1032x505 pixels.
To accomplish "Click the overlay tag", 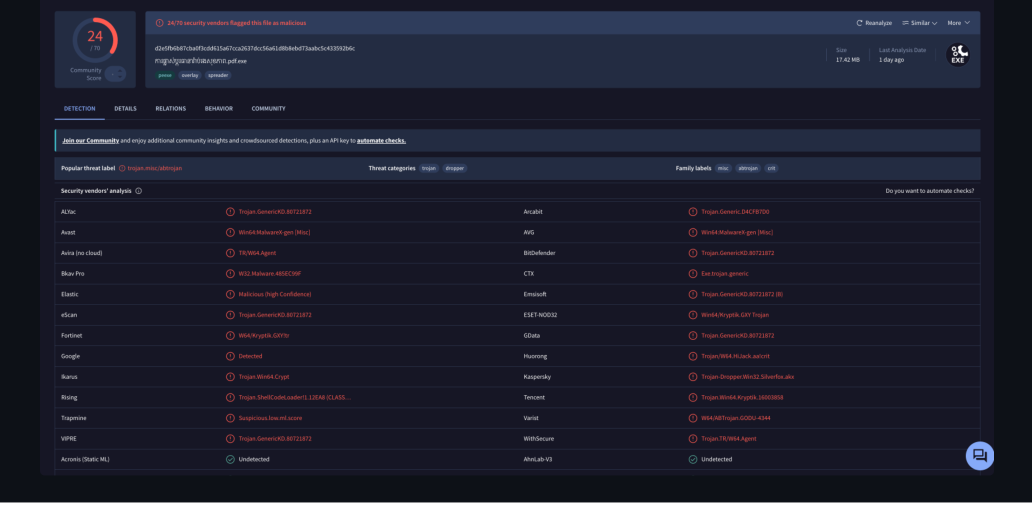I will 190,75.
